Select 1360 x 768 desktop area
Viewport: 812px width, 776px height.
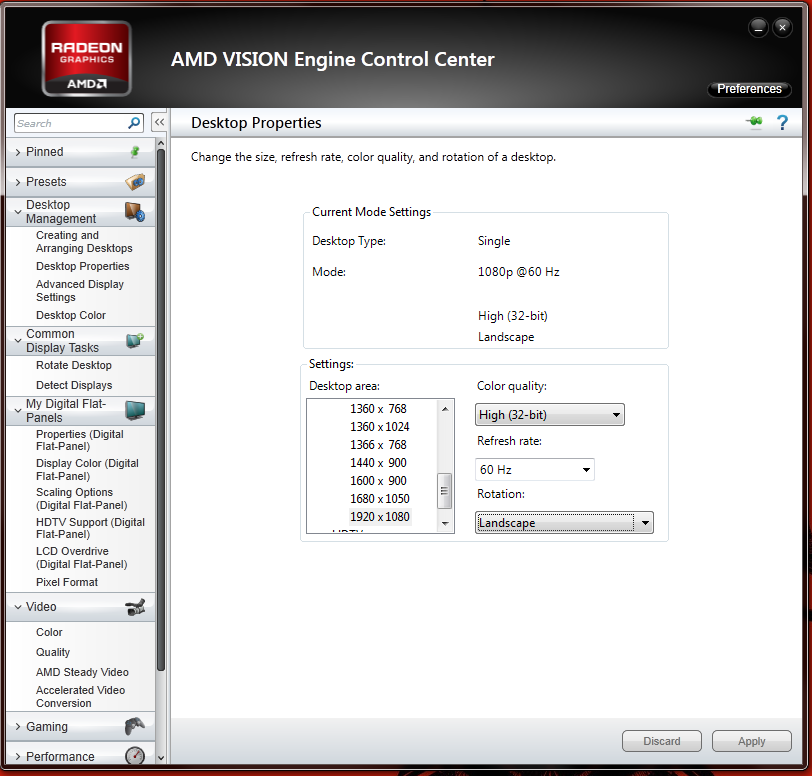coord(378,409)
